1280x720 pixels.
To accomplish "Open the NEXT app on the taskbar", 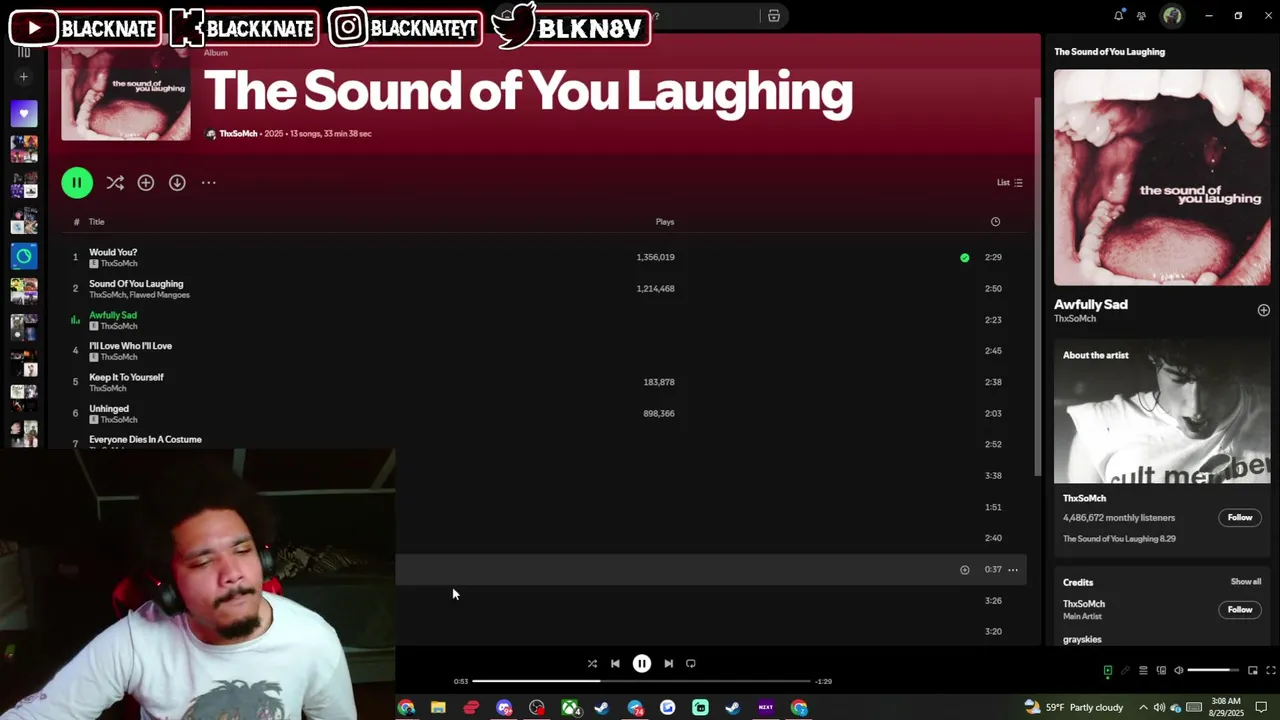I will pos(766,708).
